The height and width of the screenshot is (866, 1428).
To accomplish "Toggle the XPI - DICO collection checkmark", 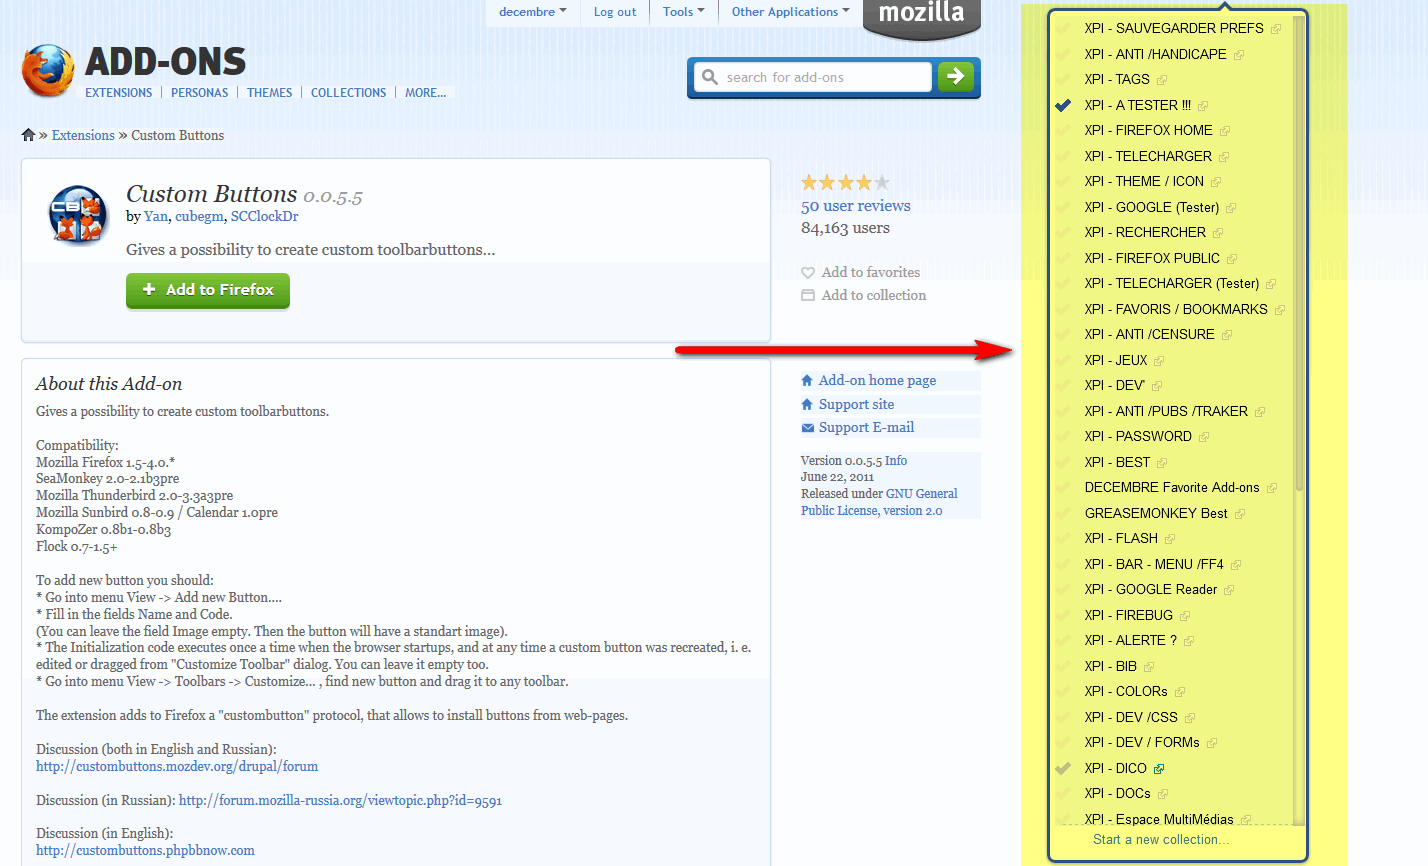I will pos(1063,768).
